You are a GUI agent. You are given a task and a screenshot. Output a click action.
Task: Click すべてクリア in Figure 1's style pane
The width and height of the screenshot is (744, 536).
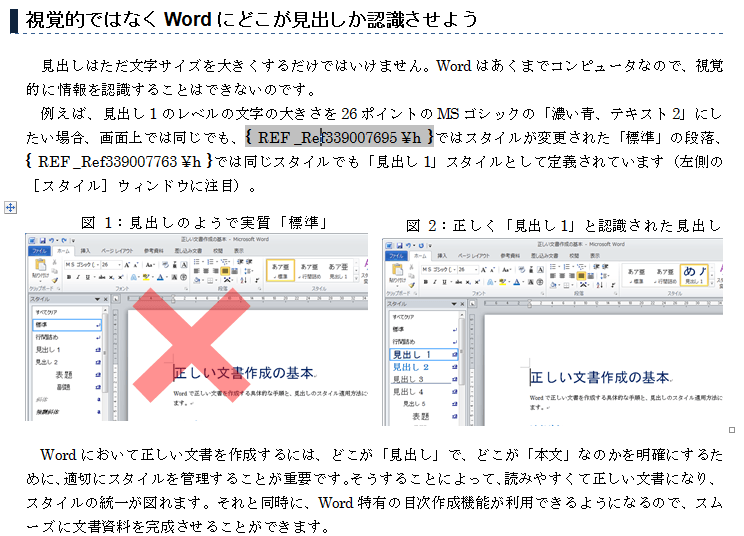[x=46, y=312]
